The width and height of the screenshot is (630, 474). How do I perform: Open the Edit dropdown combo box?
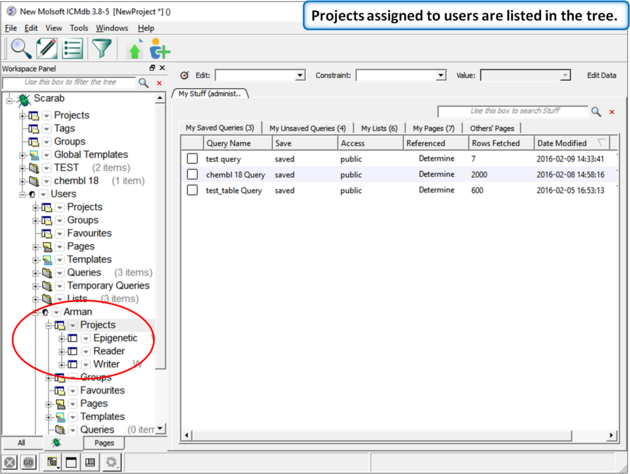260,75
